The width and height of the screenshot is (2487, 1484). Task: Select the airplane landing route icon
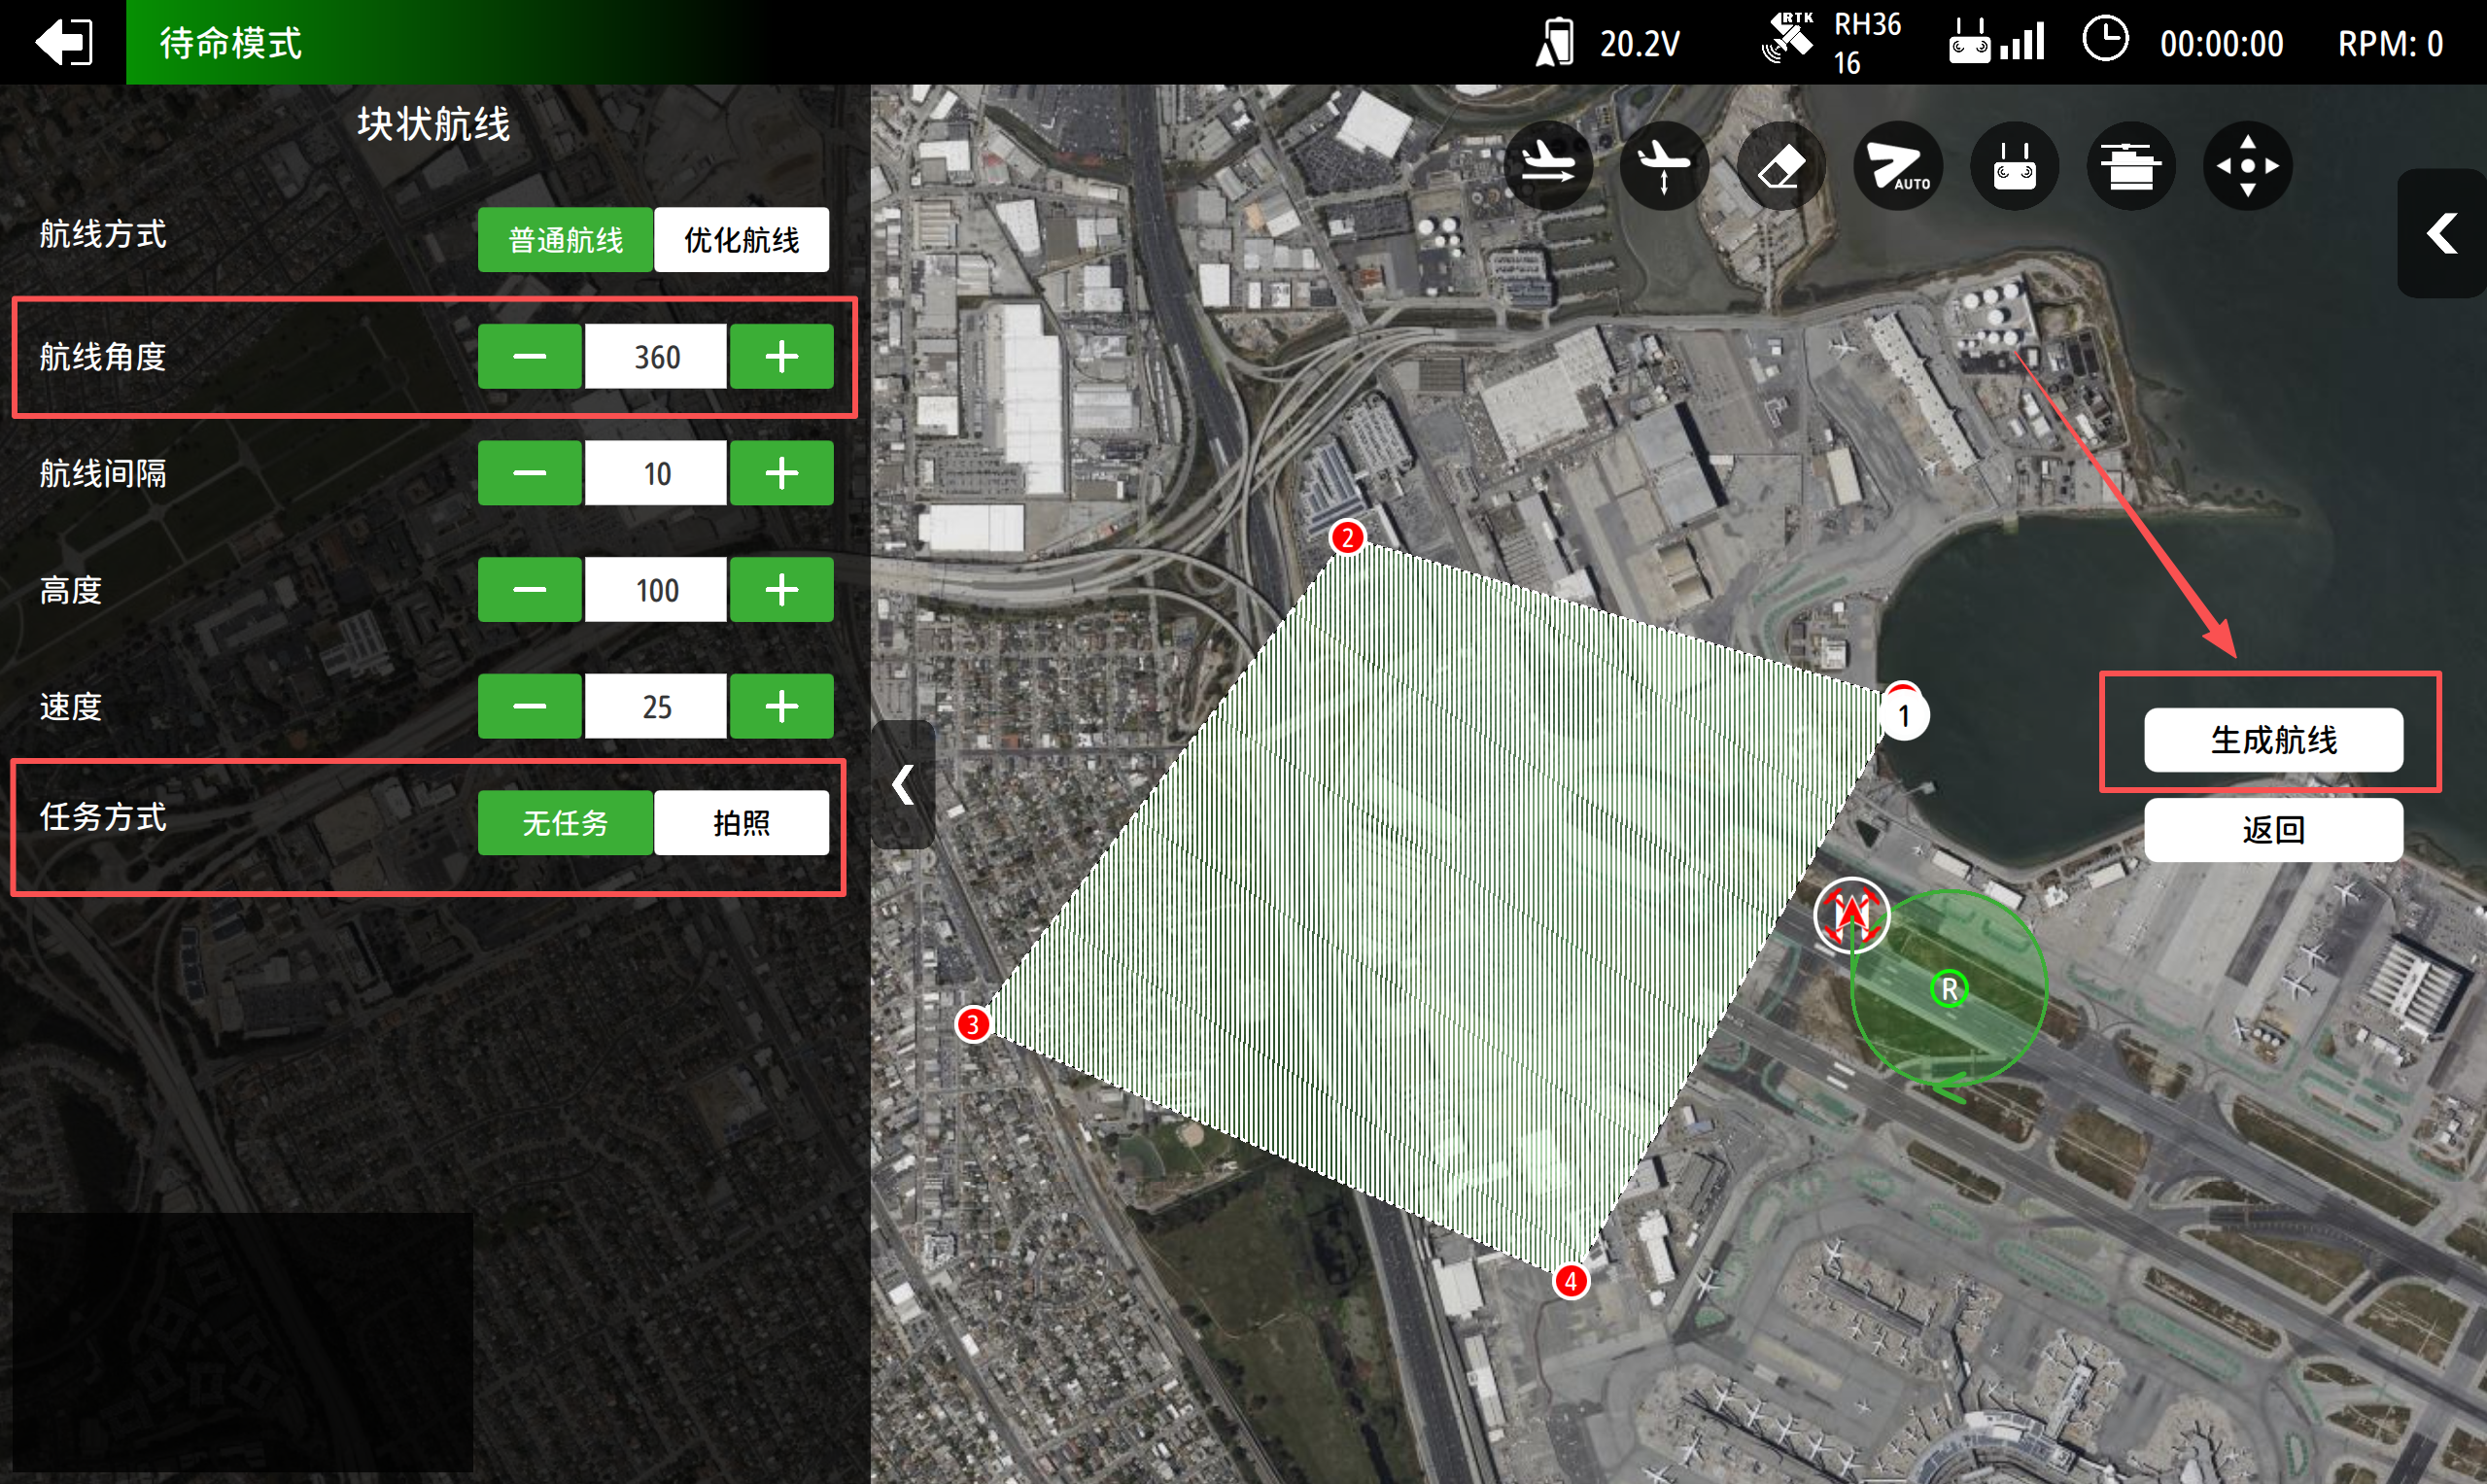(x=1547, y=166)
